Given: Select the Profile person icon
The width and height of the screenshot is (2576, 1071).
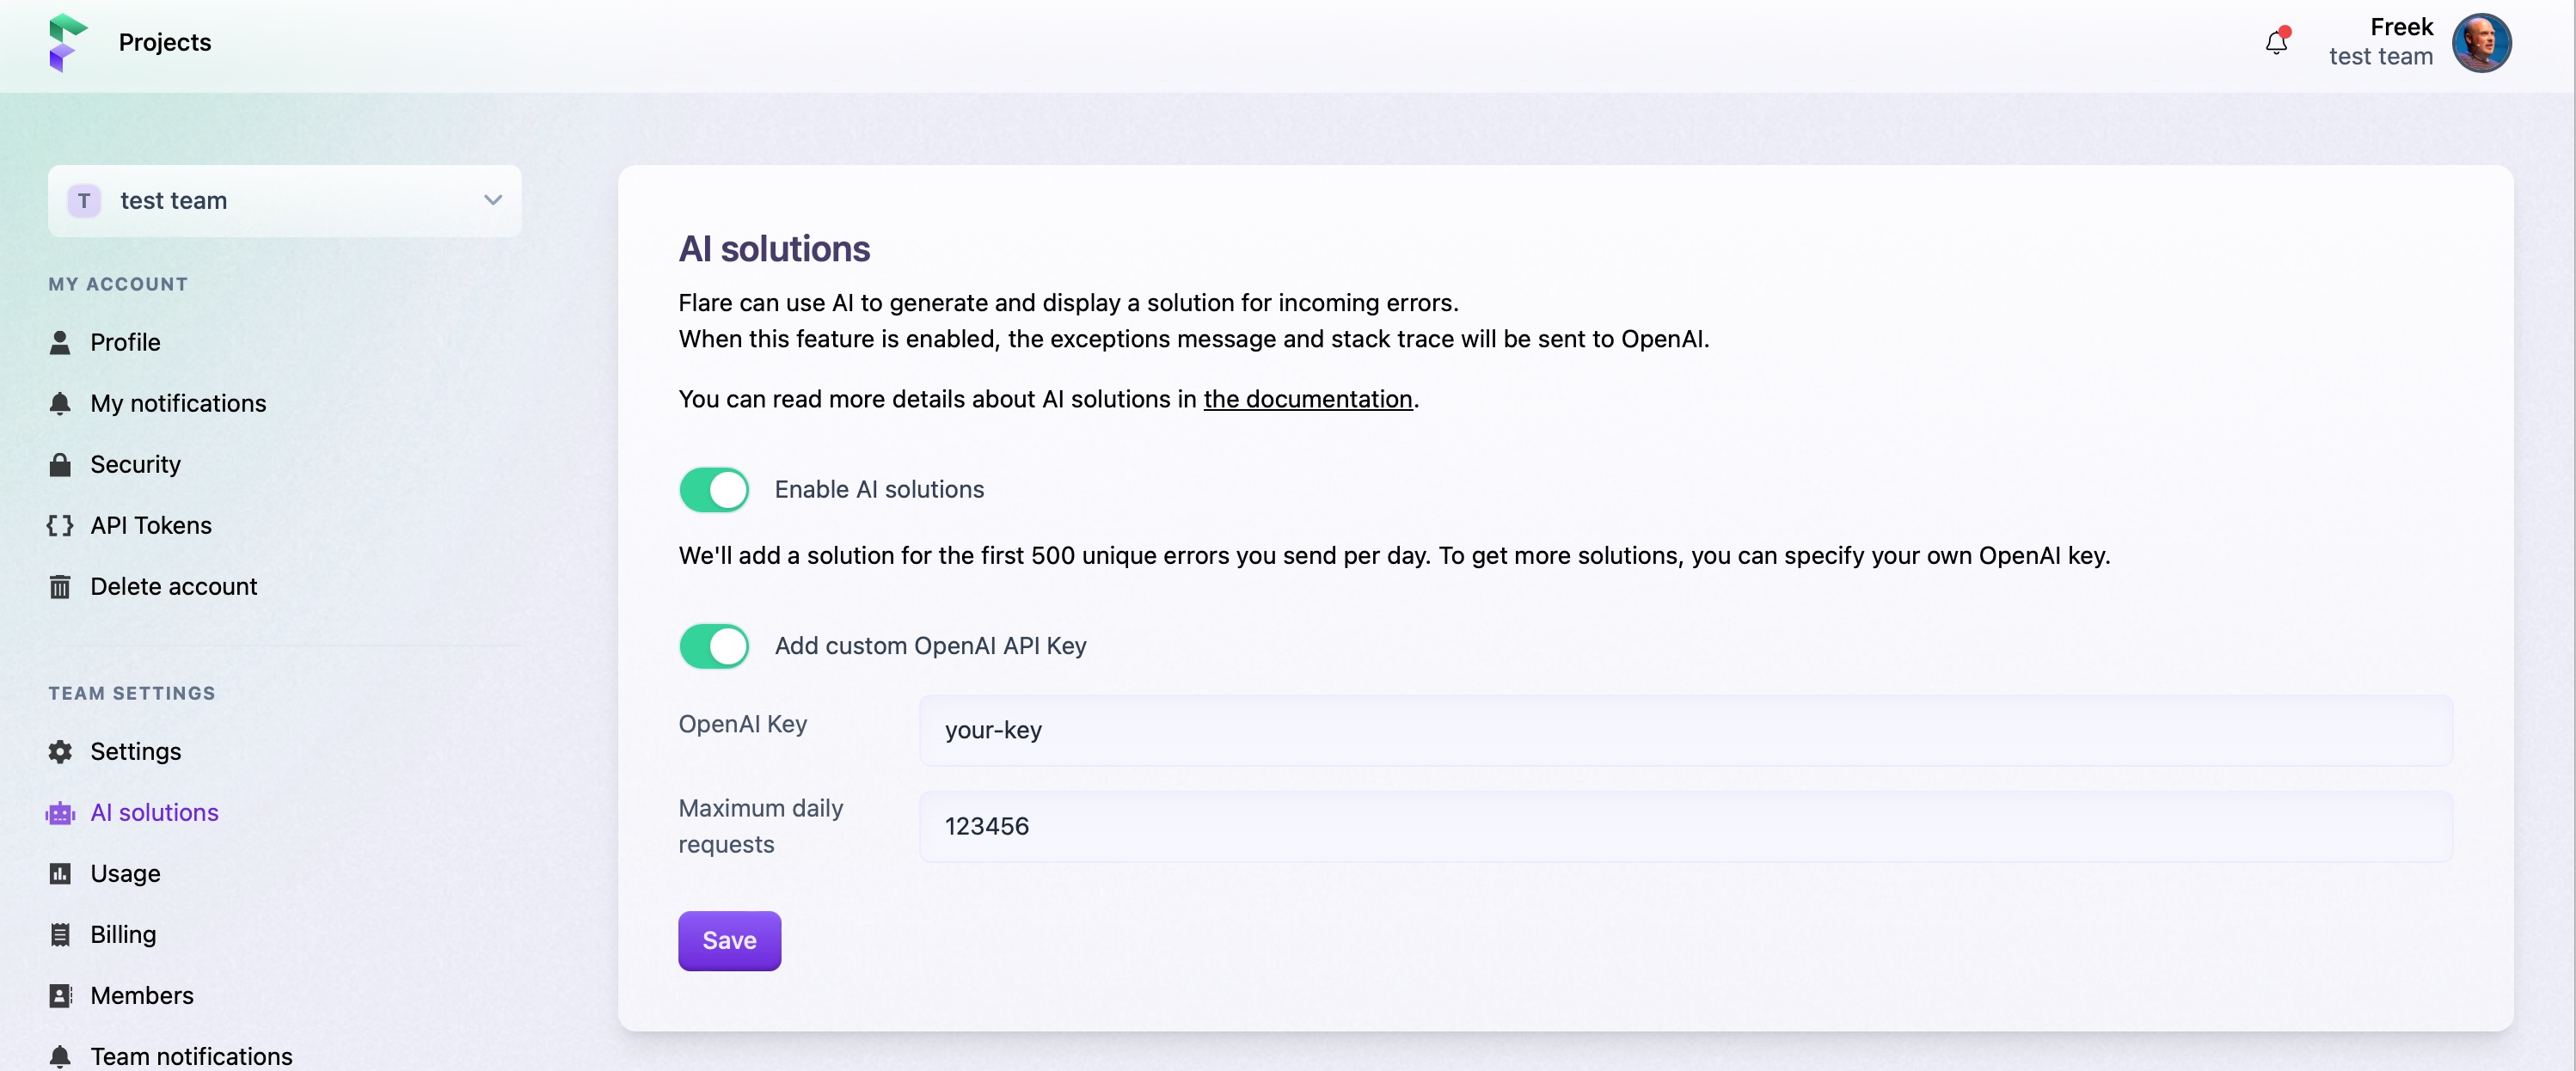Looking at the screenshot, I should tap(60, 342).
